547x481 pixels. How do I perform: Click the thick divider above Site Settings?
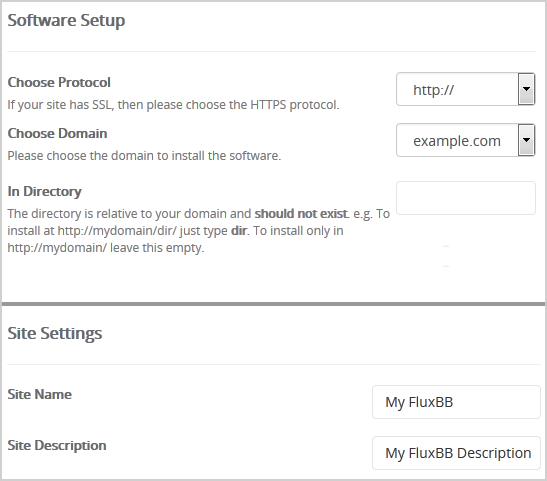(x=274, y=304)
